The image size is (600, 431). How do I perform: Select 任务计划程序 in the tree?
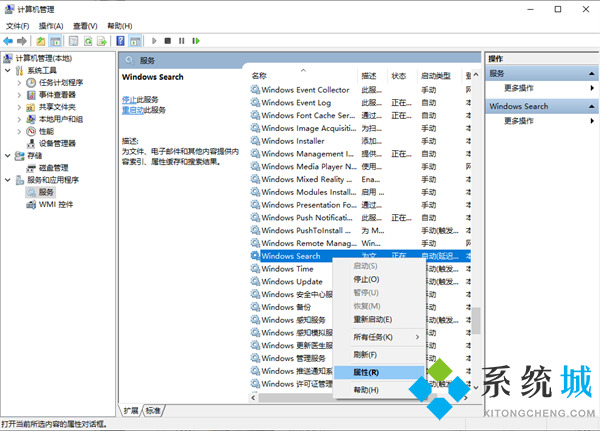pyautogui.click(x=61, y=82)
